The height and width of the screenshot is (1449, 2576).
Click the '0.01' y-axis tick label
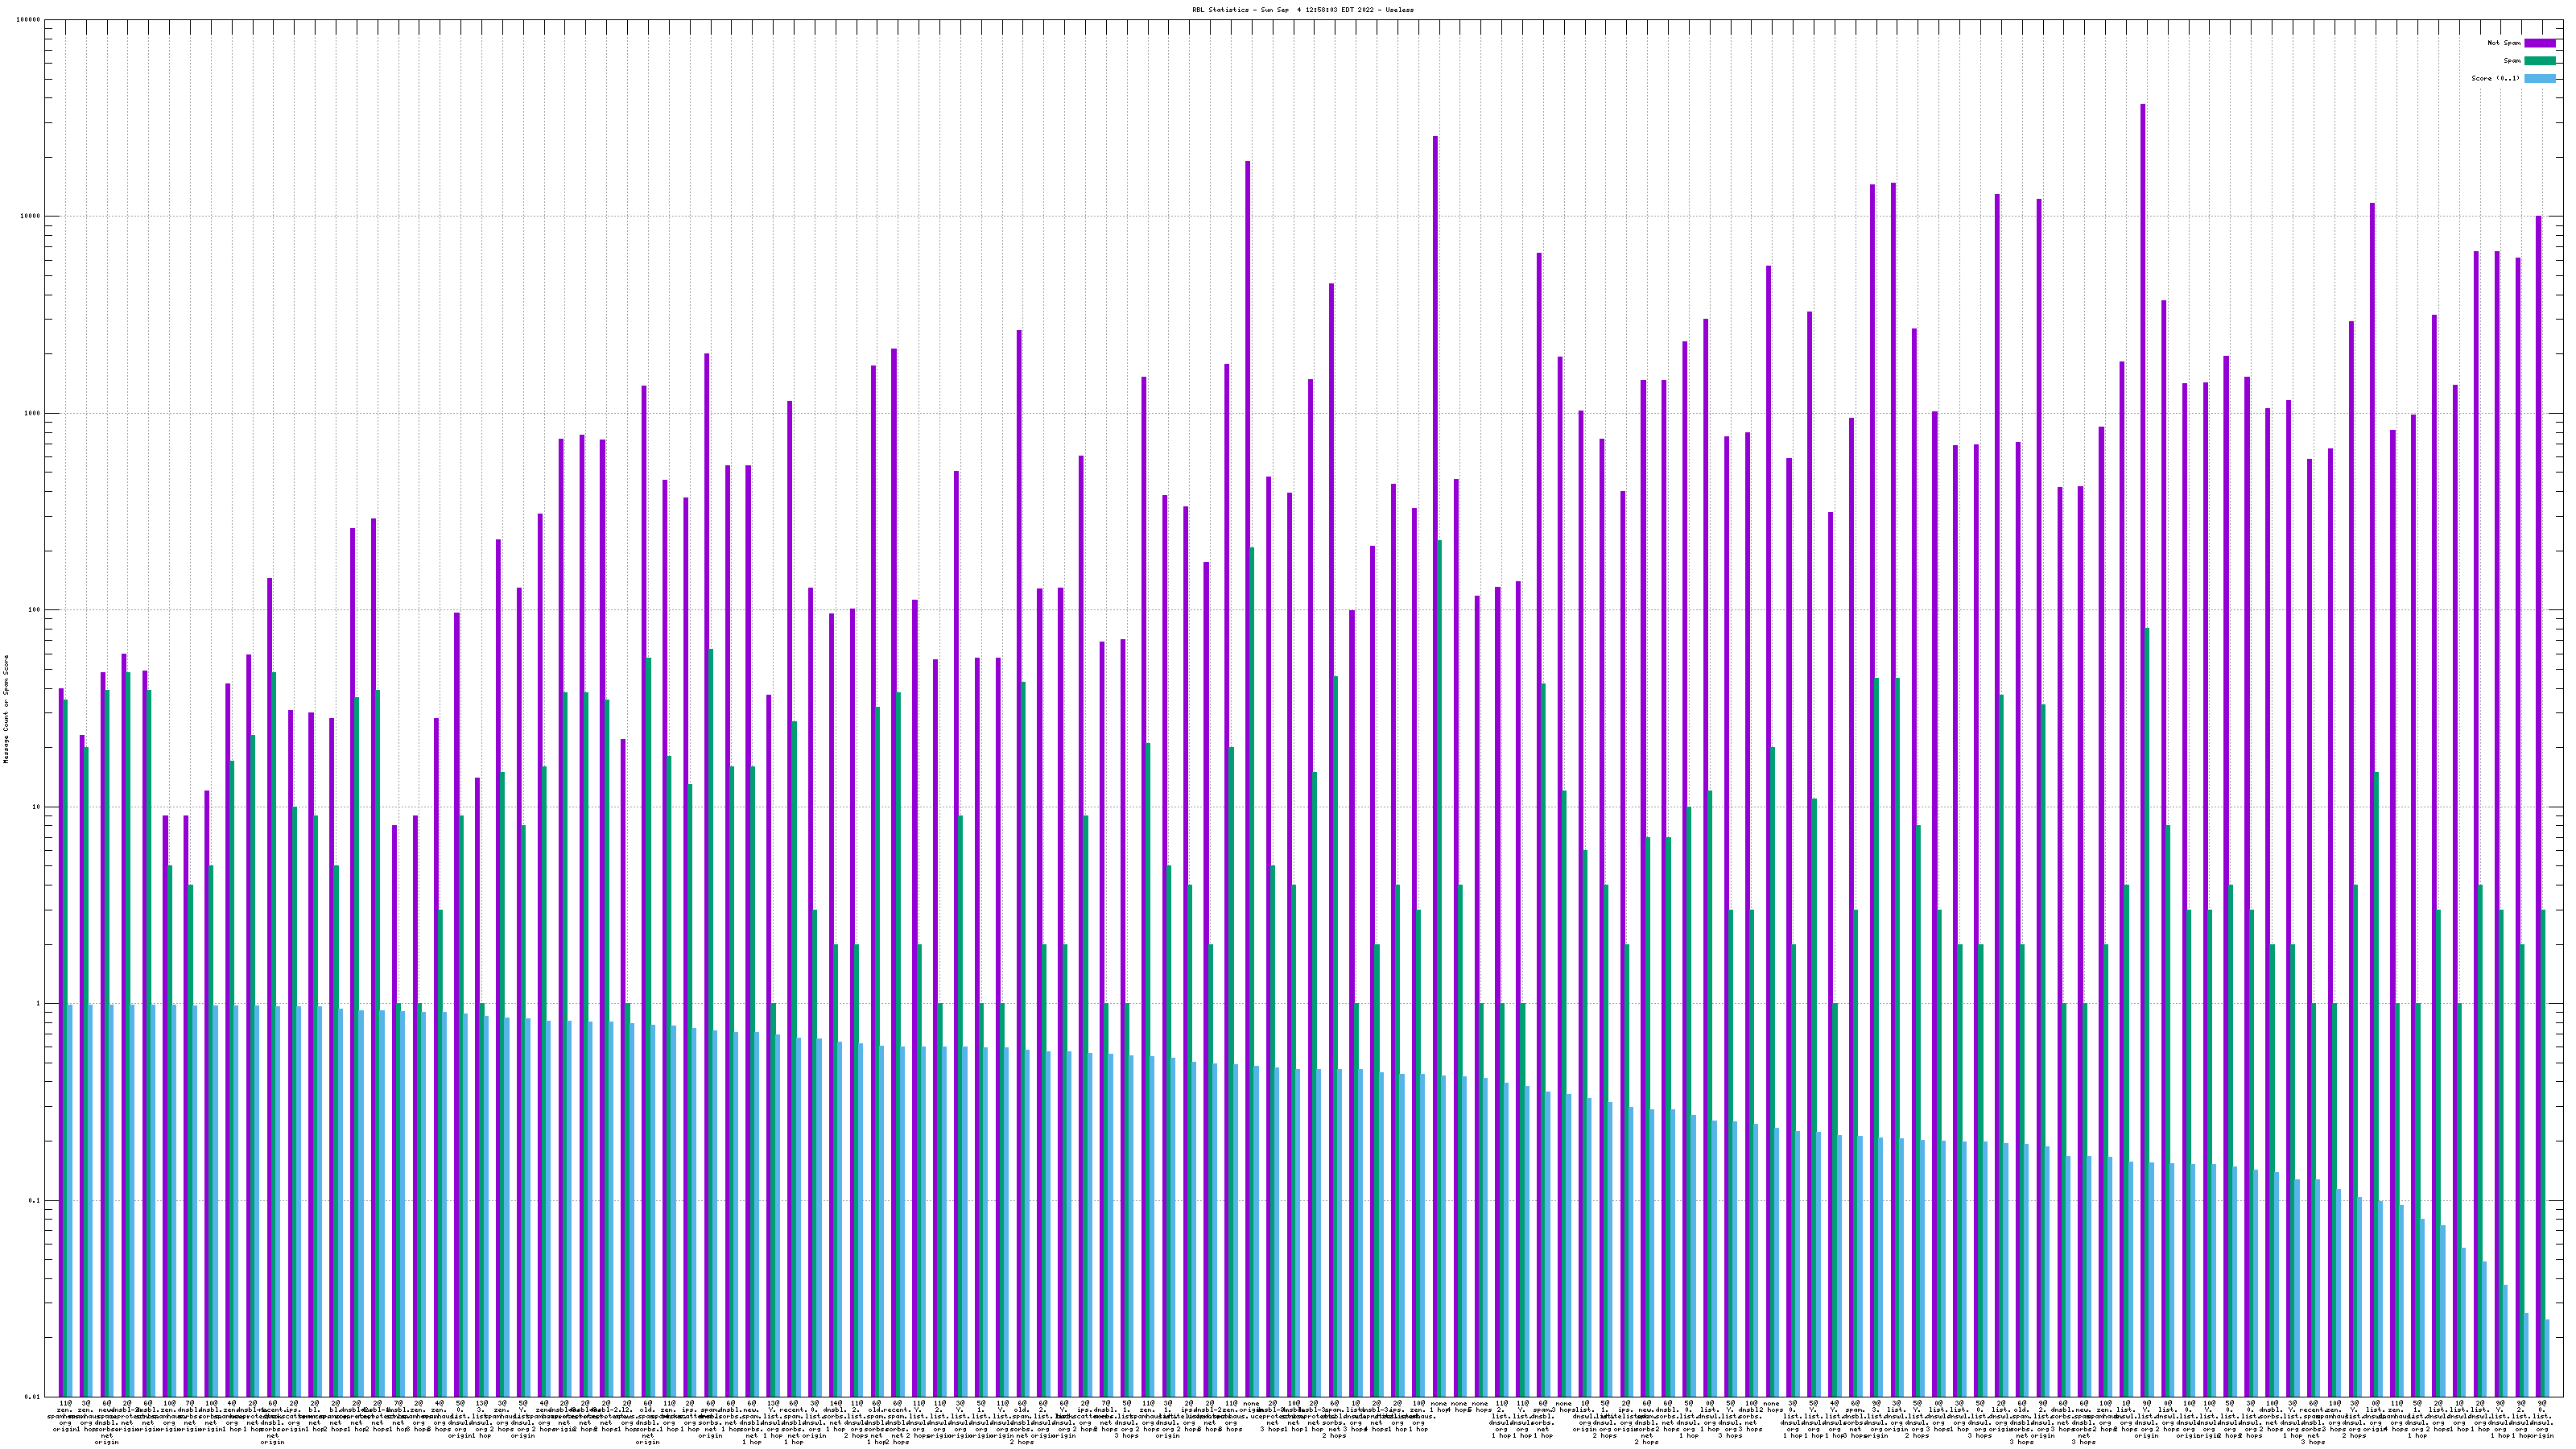(34, 1397)
